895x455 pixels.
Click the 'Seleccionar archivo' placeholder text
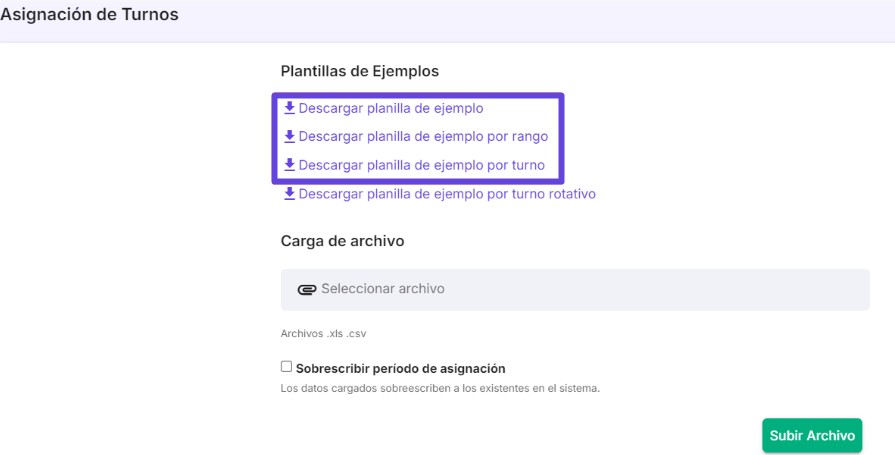coord(382,289)
